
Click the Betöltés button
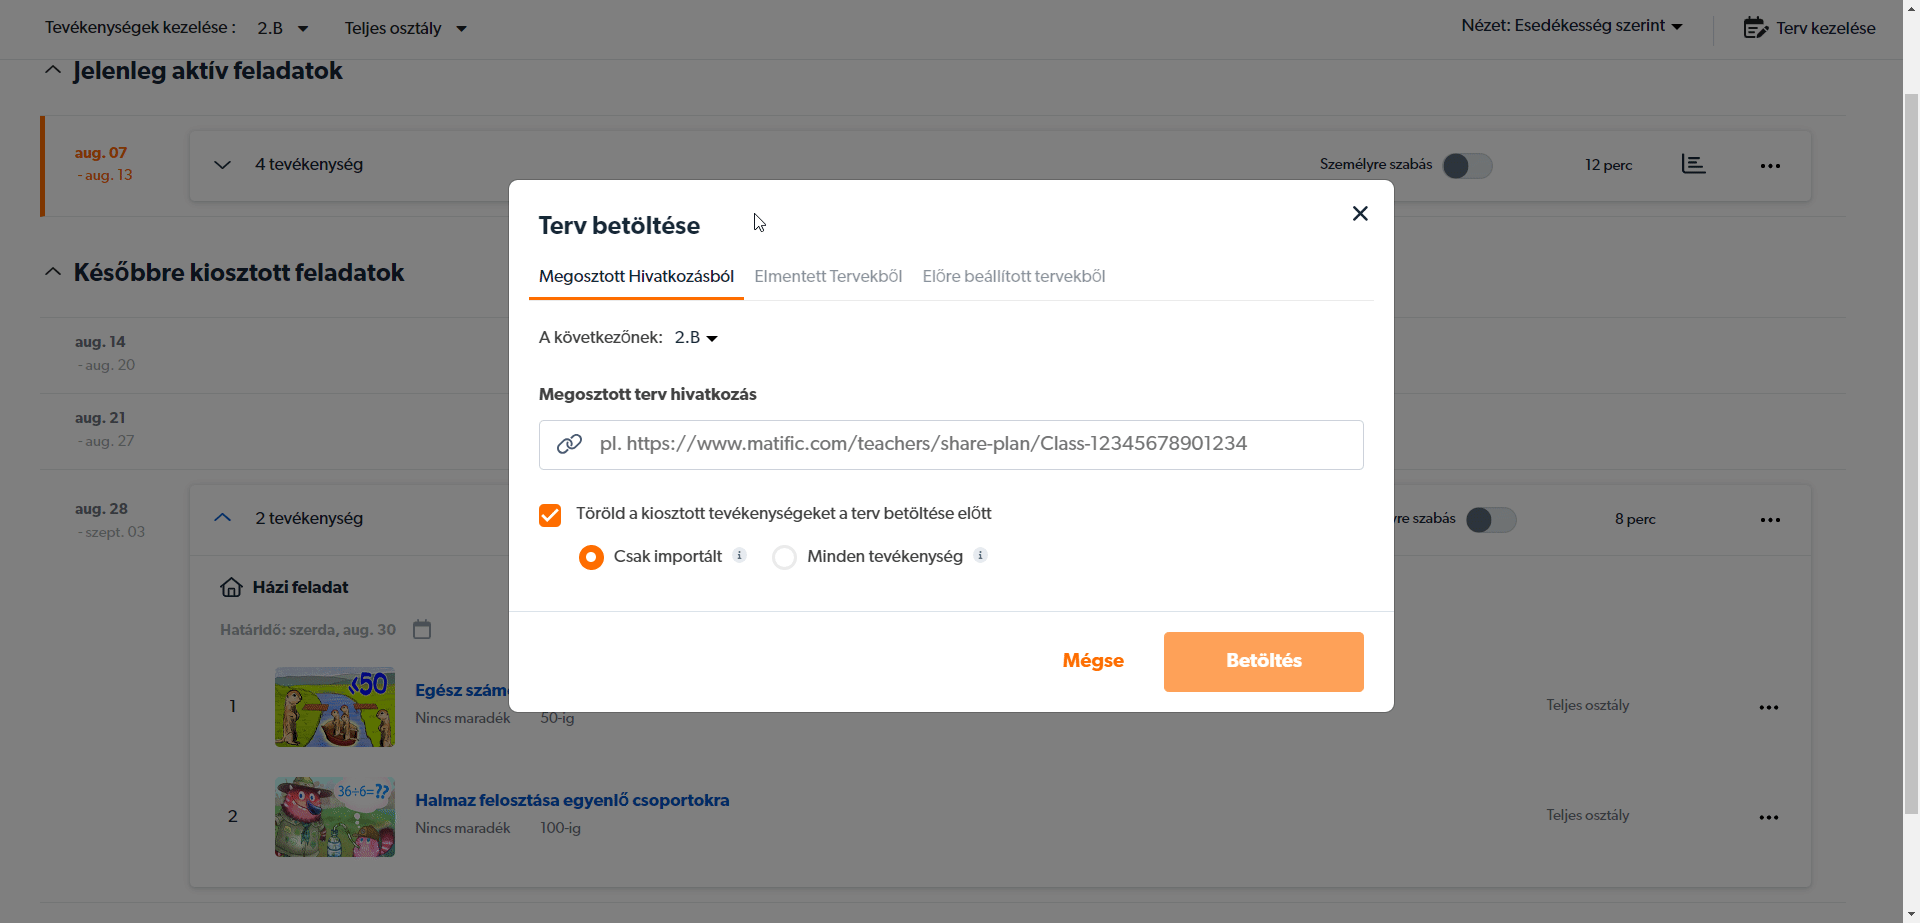coord(1263,661)
